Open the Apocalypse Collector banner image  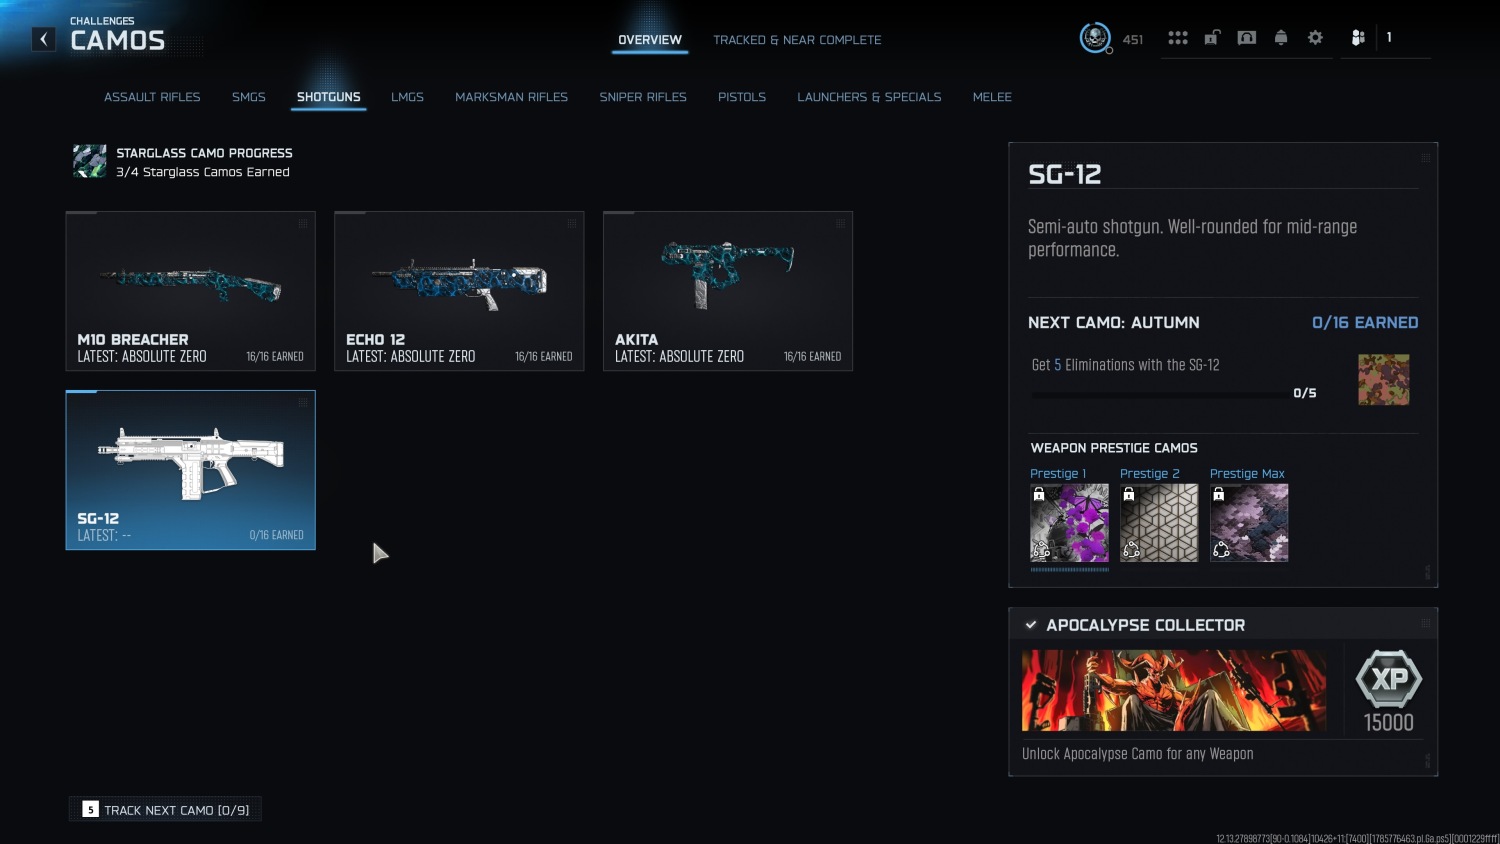click(x=1174, y=690)
